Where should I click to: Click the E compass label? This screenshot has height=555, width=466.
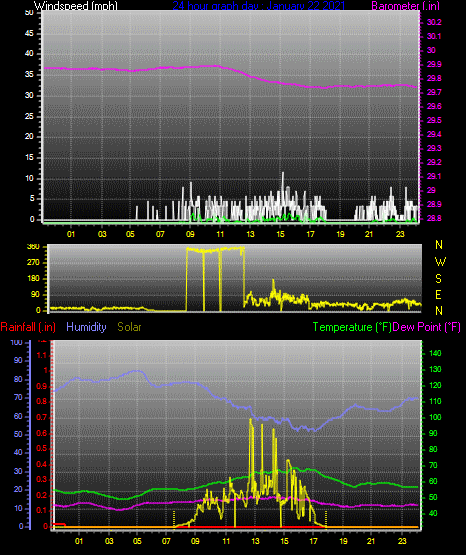coord(438,295)
